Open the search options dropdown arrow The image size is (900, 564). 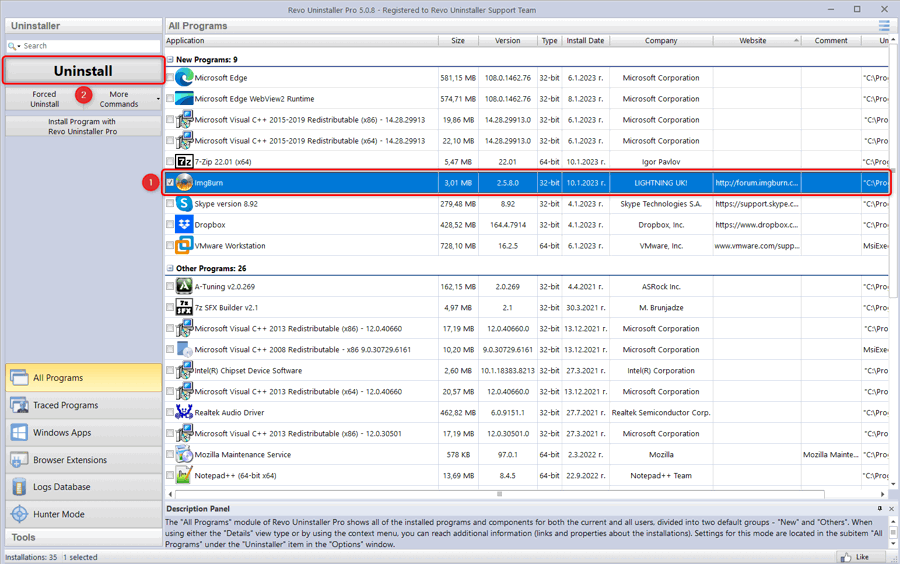pyautogui.click(x=19, y=46)
